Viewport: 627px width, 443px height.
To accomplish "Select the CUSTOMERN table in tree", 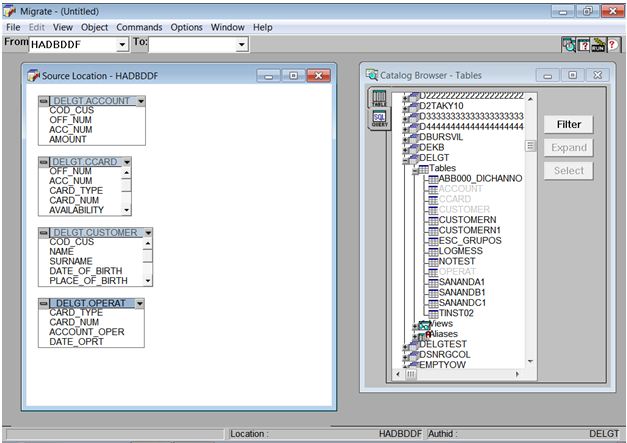I will [467, 220].
